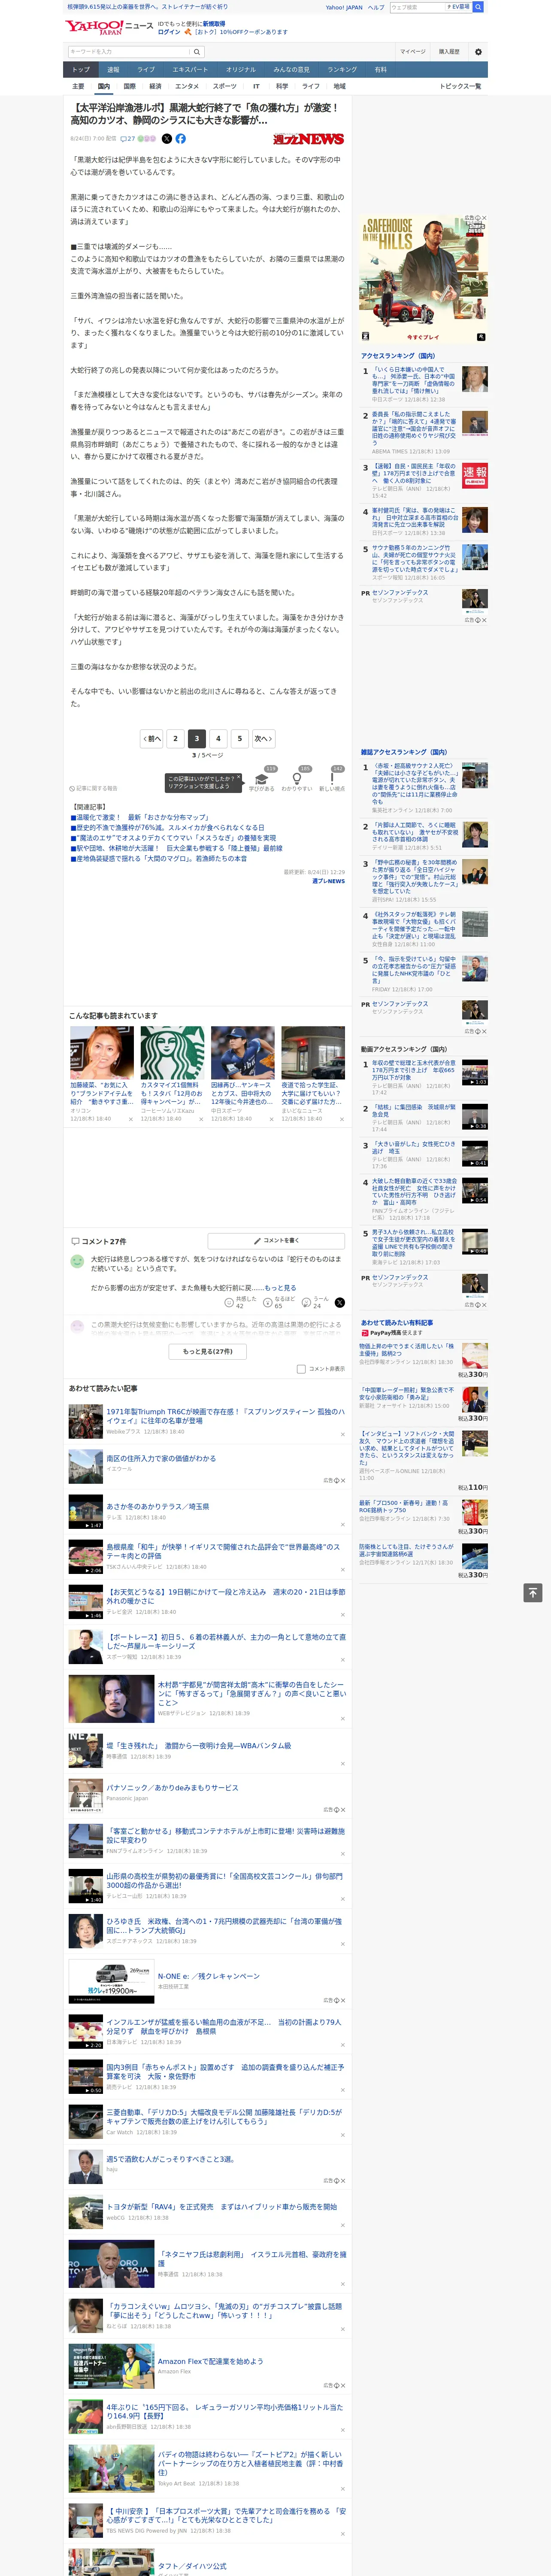This screenshot has height=2576, width=551.
Task: Click the 共感した smiley reaction icon
Action: tap(229, 1302)
